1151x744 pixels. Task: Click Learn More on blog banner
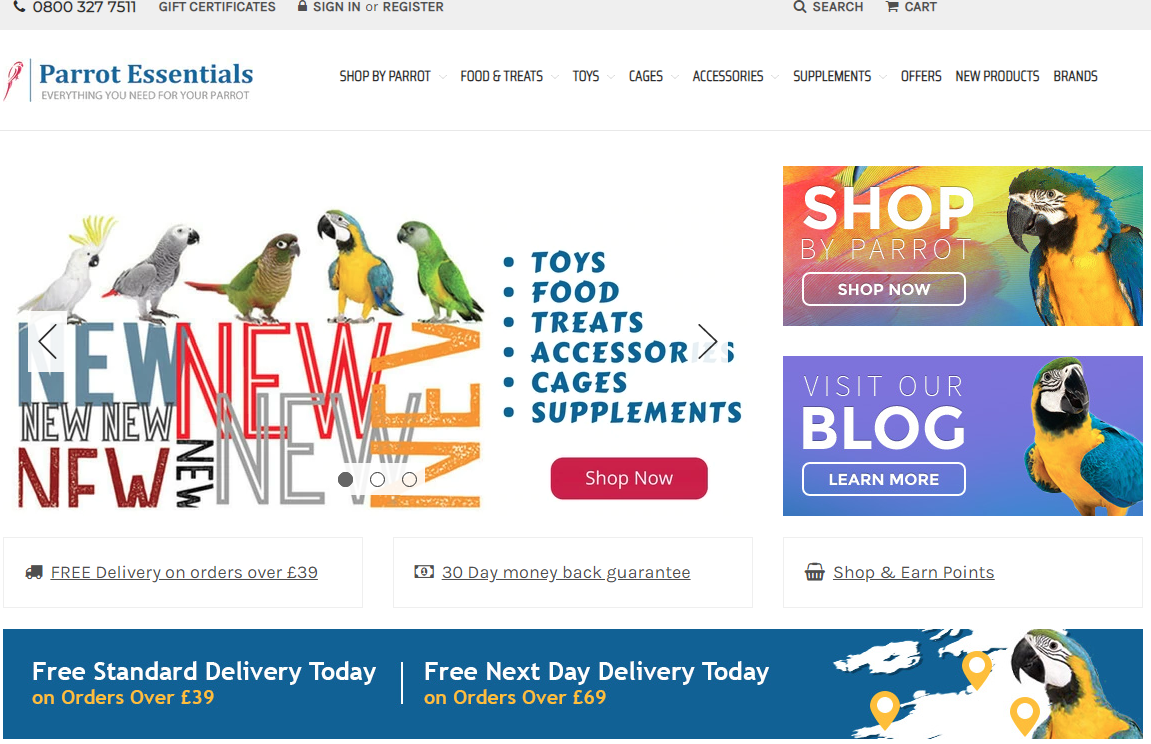(x=884, y=479)
